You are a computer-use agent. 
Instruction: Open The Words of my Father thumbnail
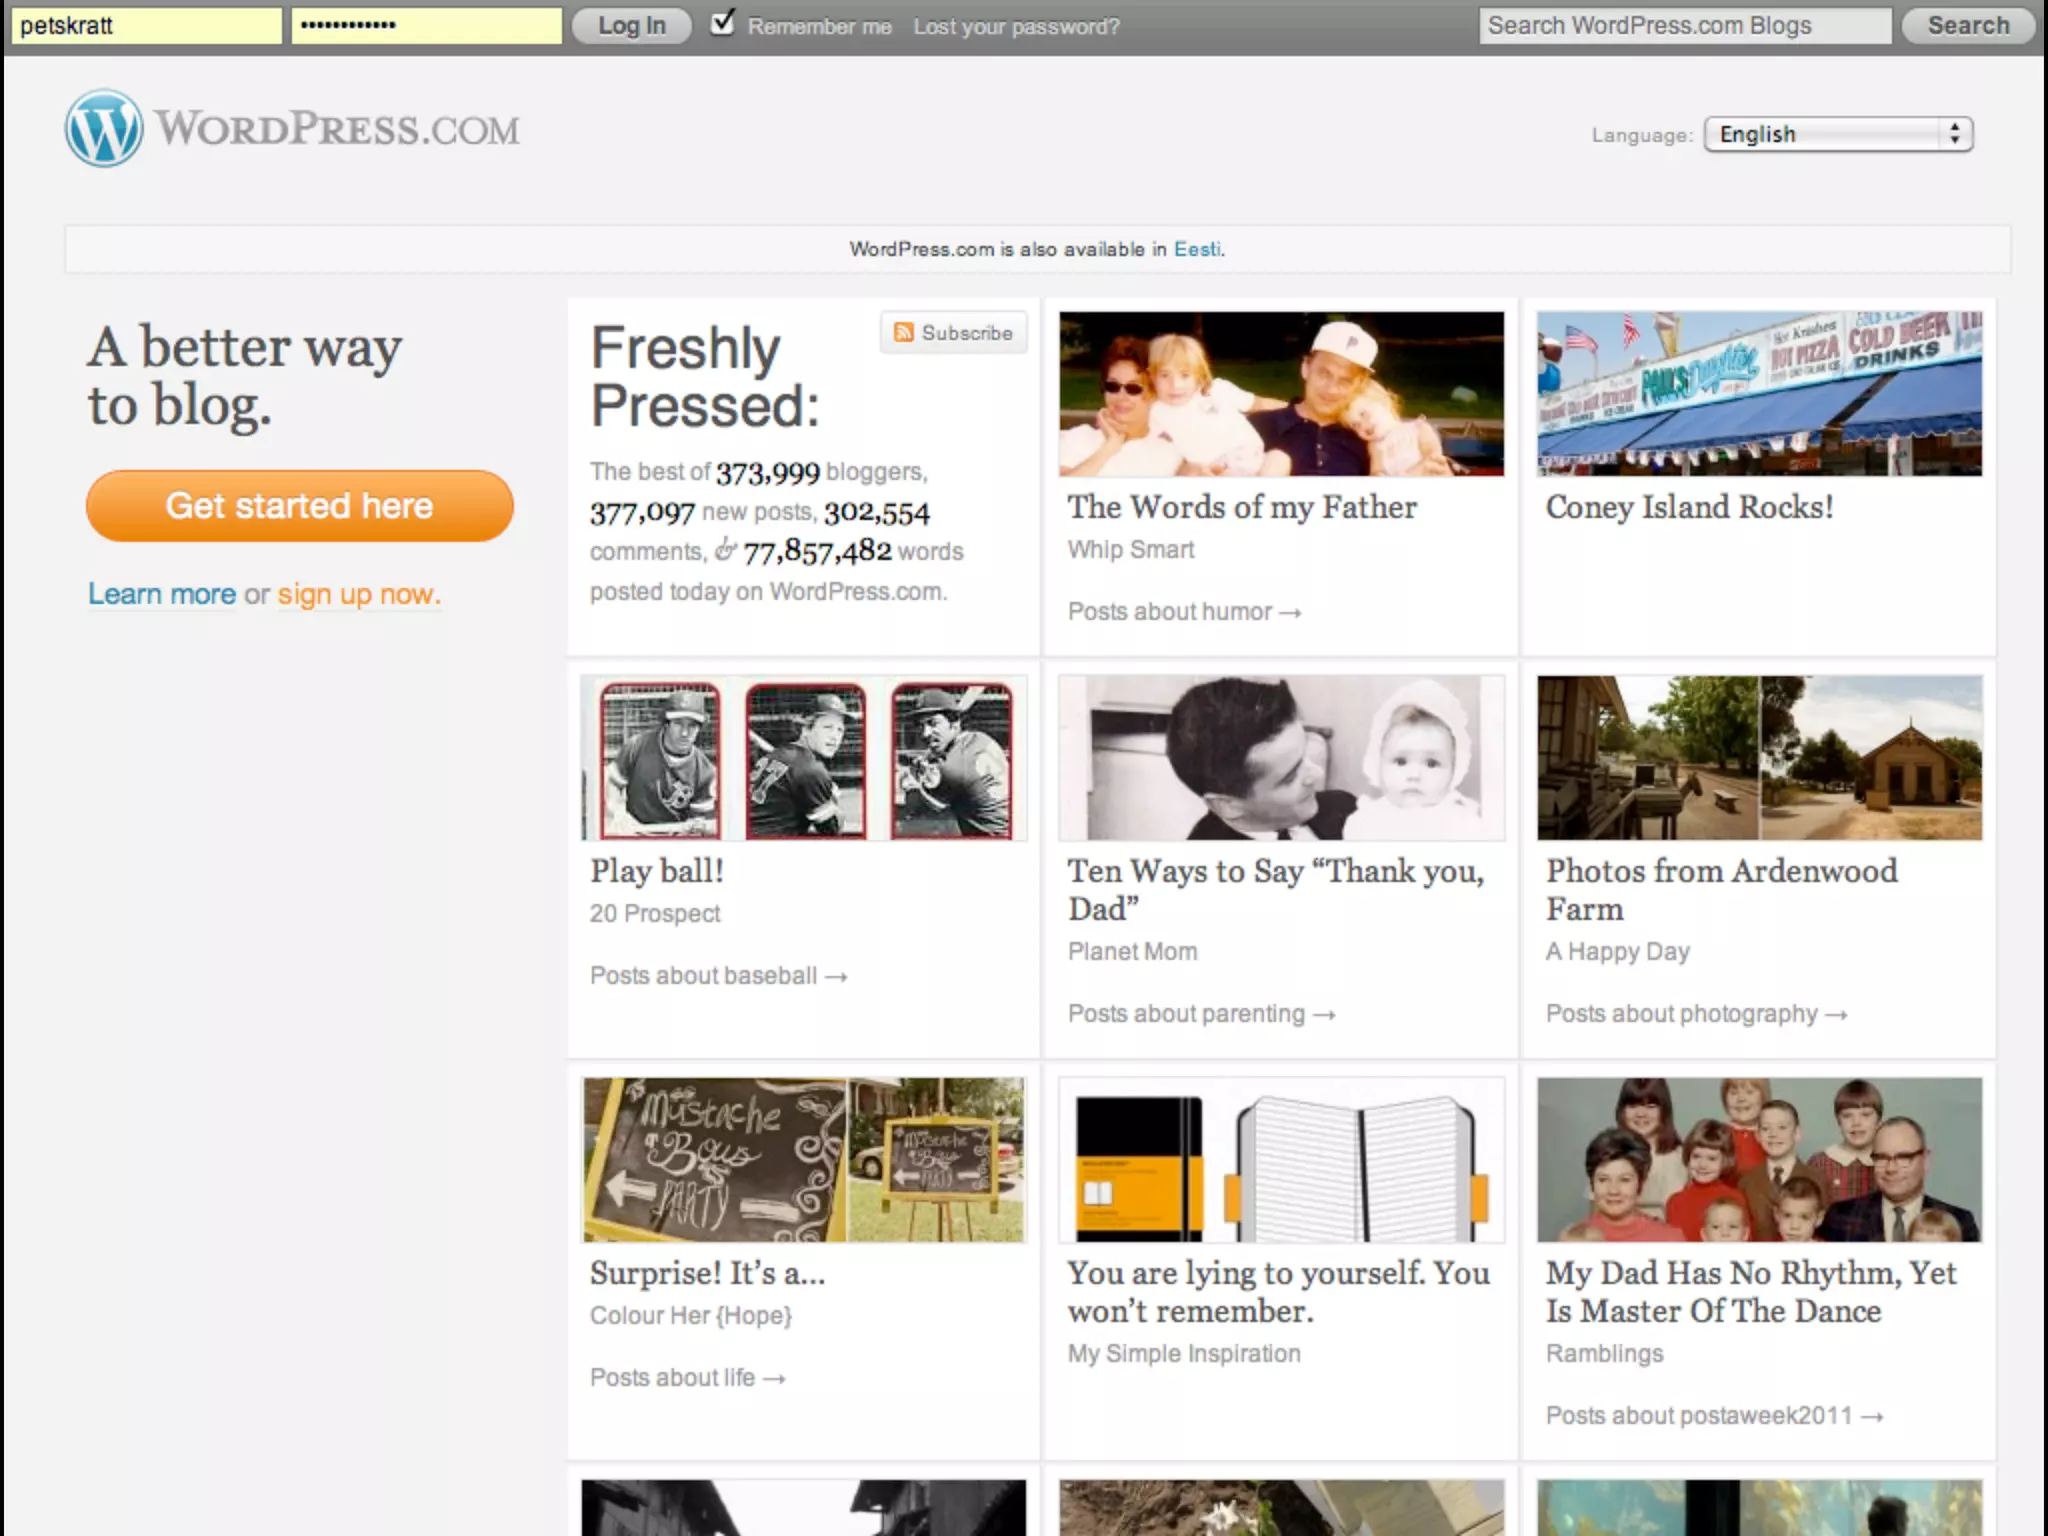click(x=1281, y=394)
